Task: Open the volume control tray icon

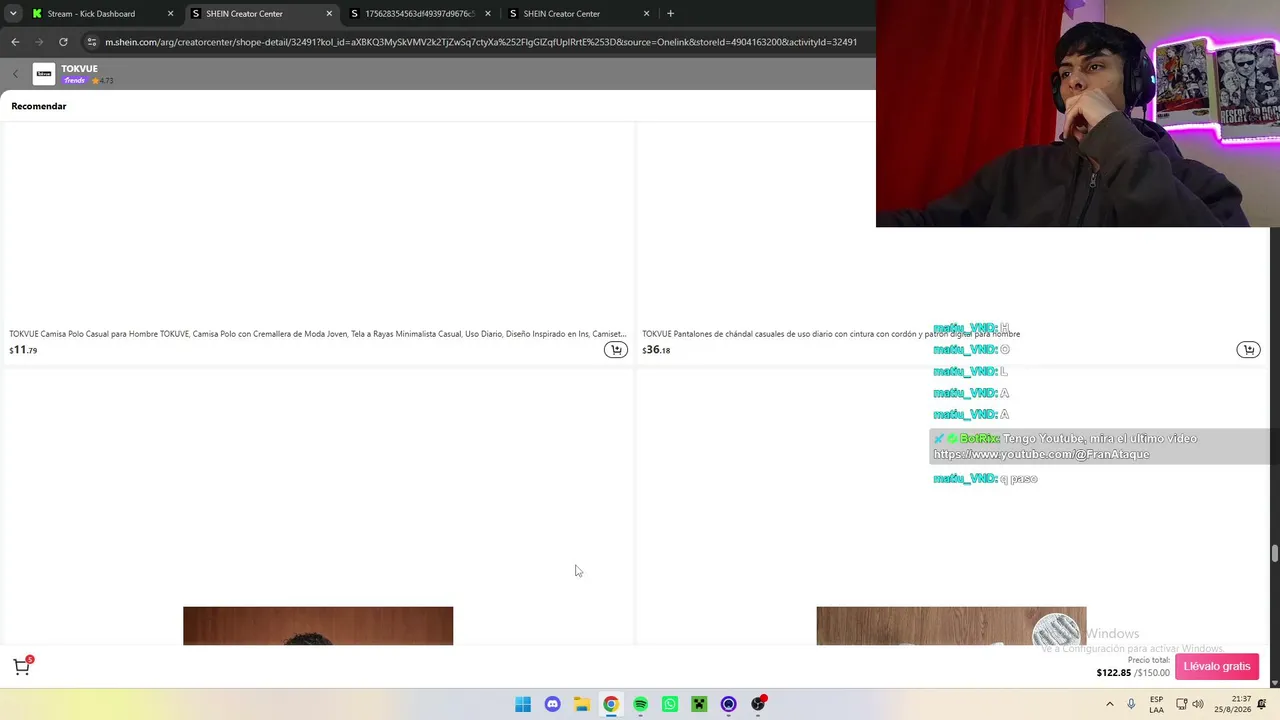Action: tap(1198, 704)
